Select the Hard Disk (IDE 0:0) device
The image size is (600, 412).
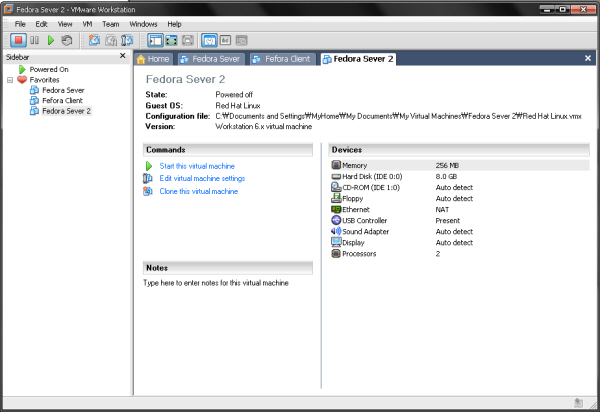(459, 176)
